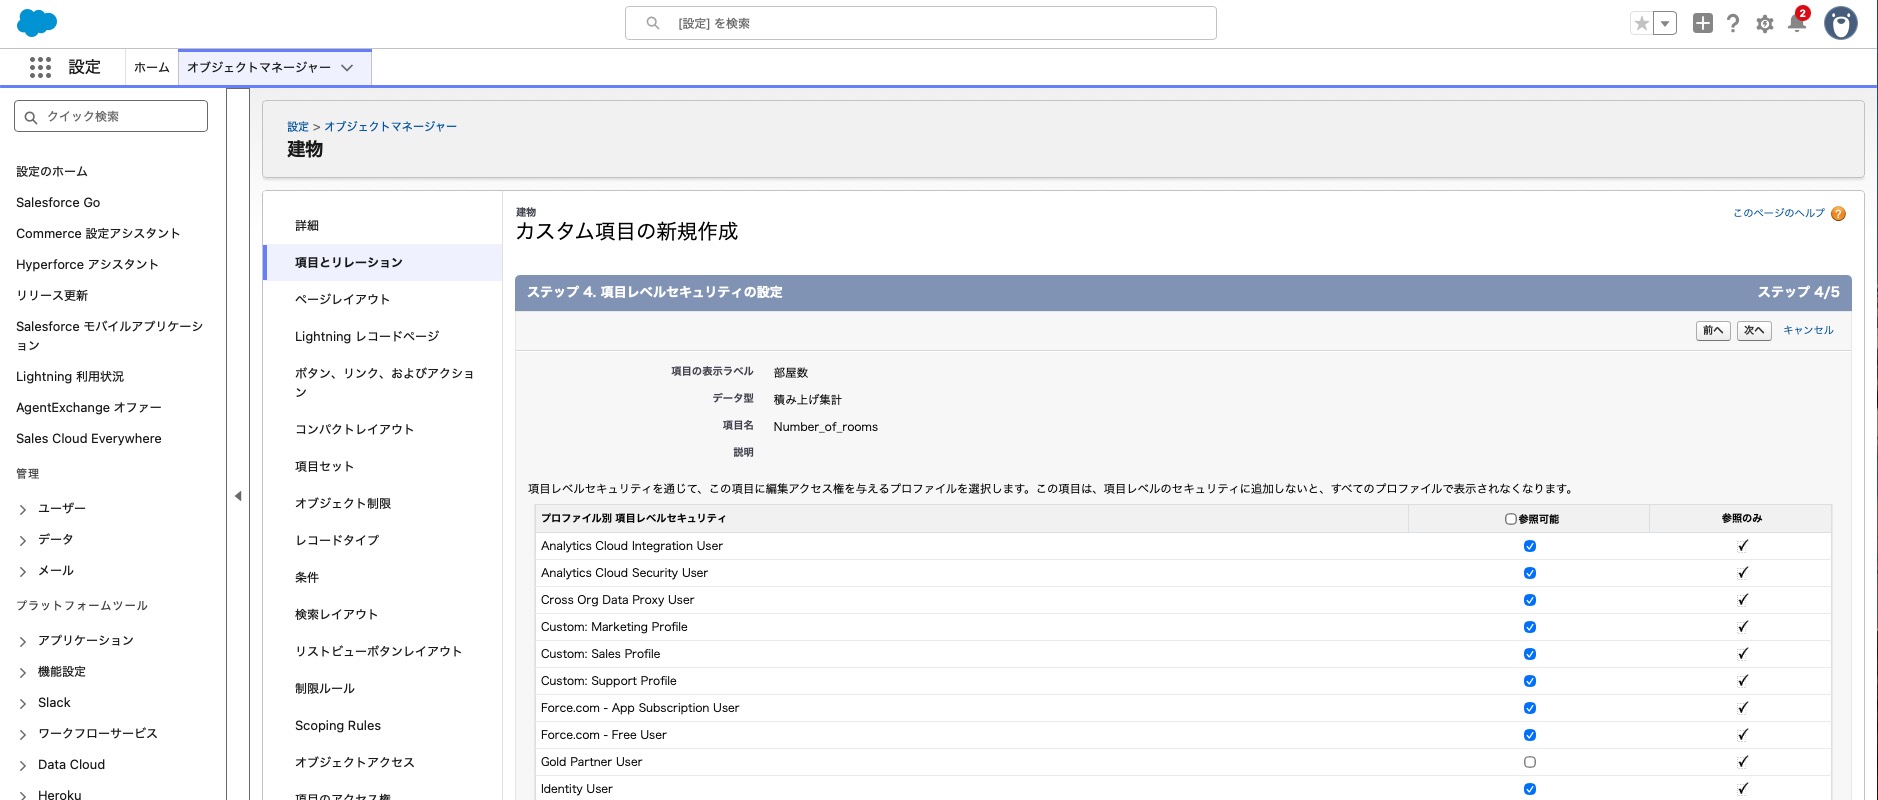Expand the ユーザー tree section

coord(23,509)
